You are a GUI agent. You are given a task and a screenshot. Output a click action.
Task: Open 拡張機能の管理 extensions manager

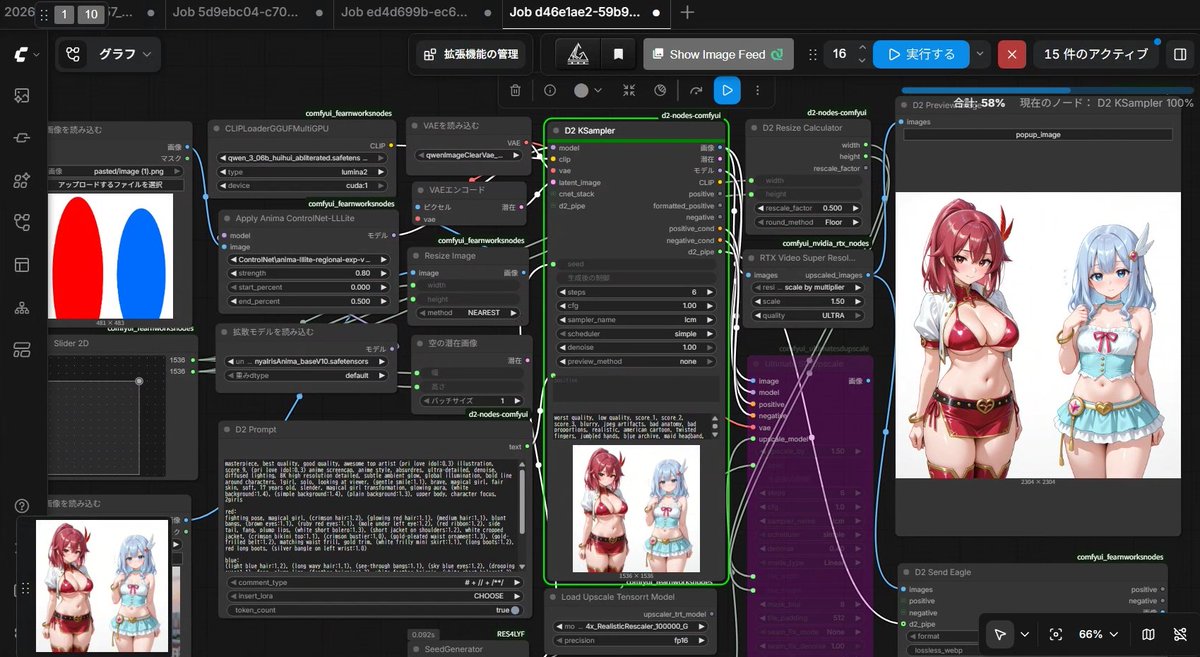(472, 54)
